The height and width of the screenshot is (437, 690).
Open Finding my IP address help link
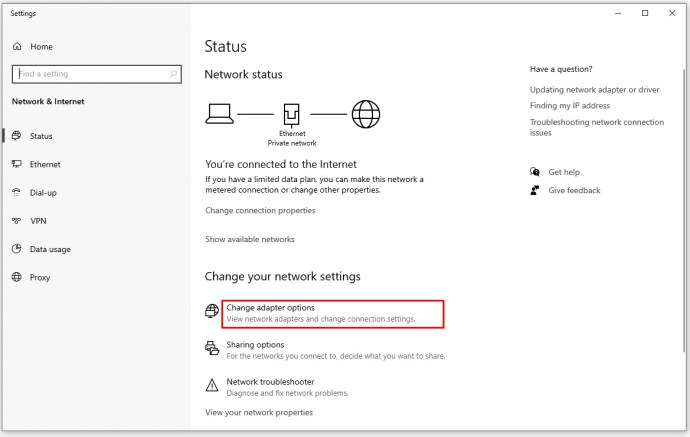[x=569, y=106]
